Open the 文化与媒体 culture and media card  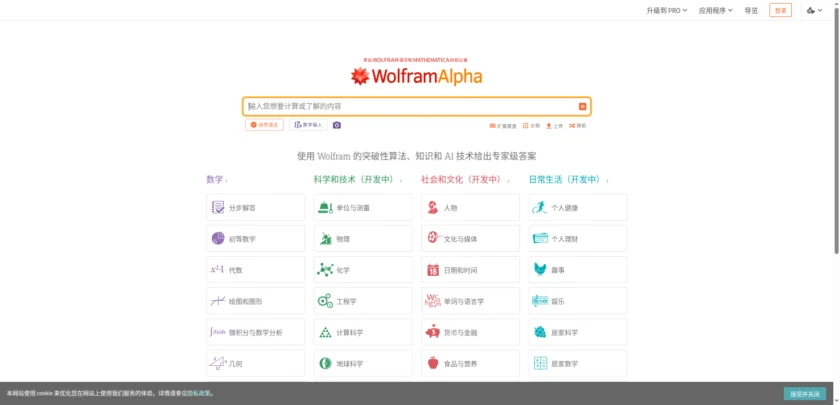(470, 238)
